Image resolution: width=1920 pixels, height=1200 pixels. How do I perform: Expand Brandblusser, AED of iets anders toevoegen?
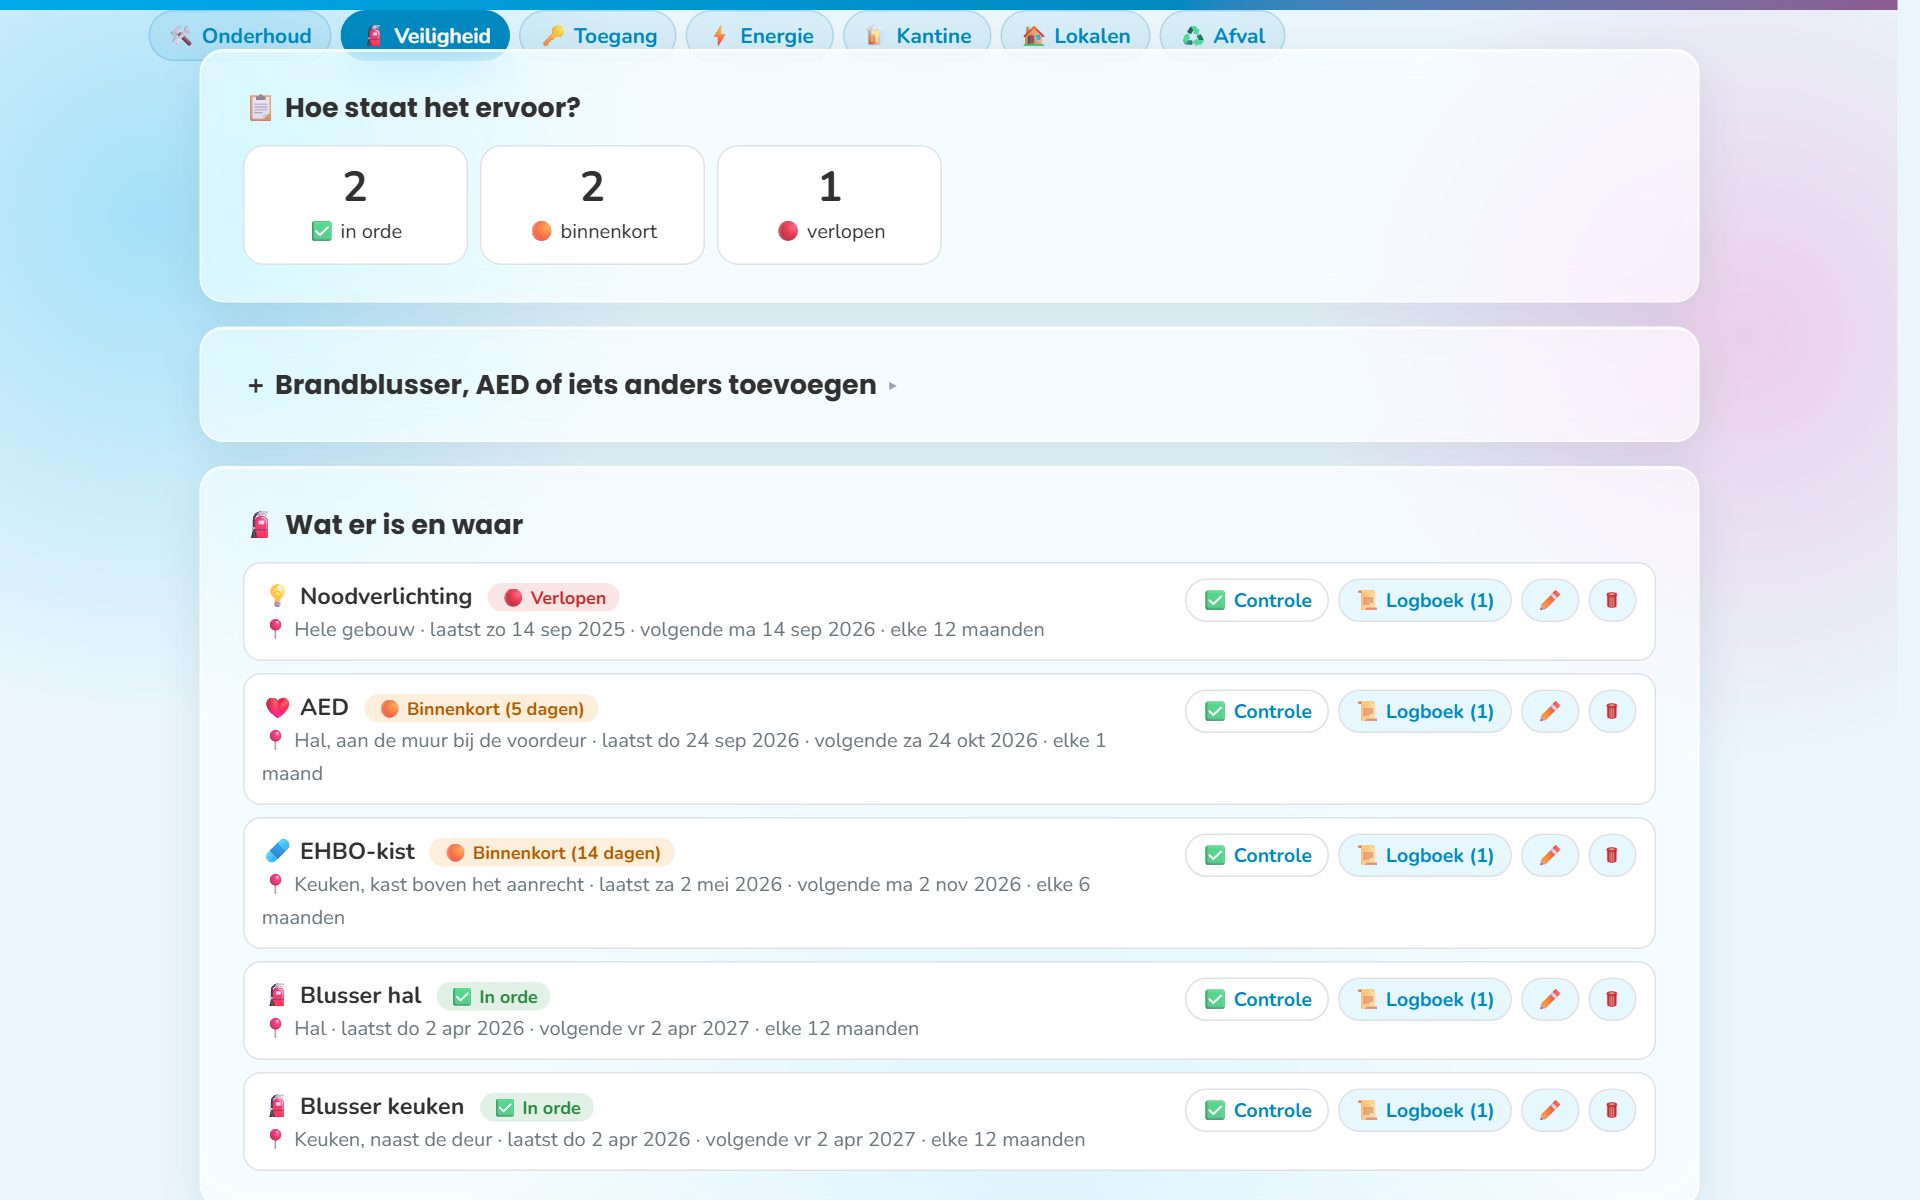coord(572,385)
